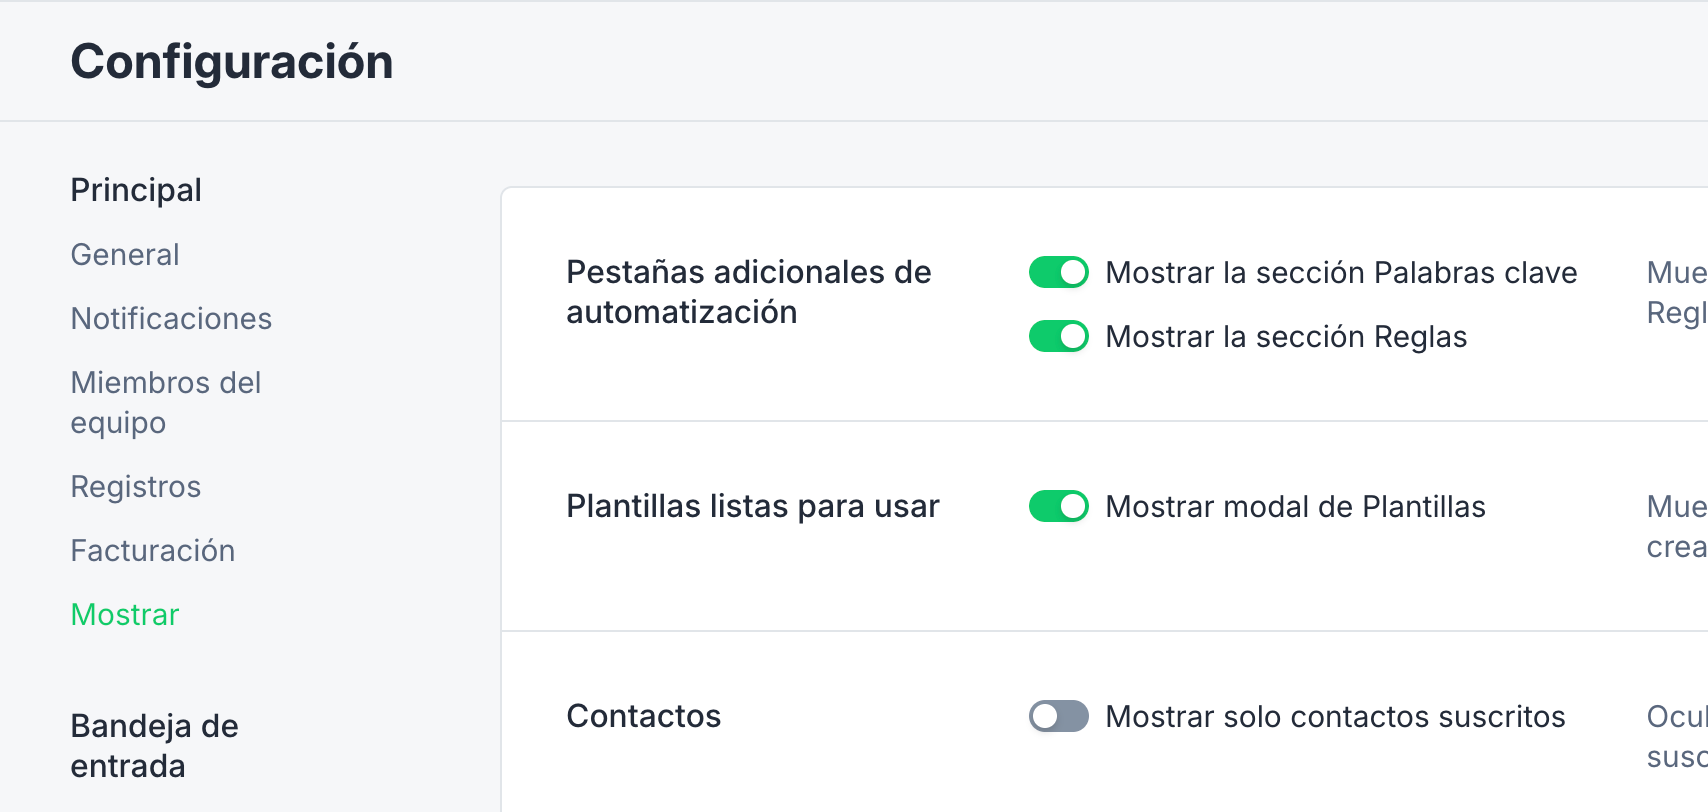Click the Plantillas listas para usar heading
Screen dimensions: 1708x812
pyautogui.click(x=753, y=507)
